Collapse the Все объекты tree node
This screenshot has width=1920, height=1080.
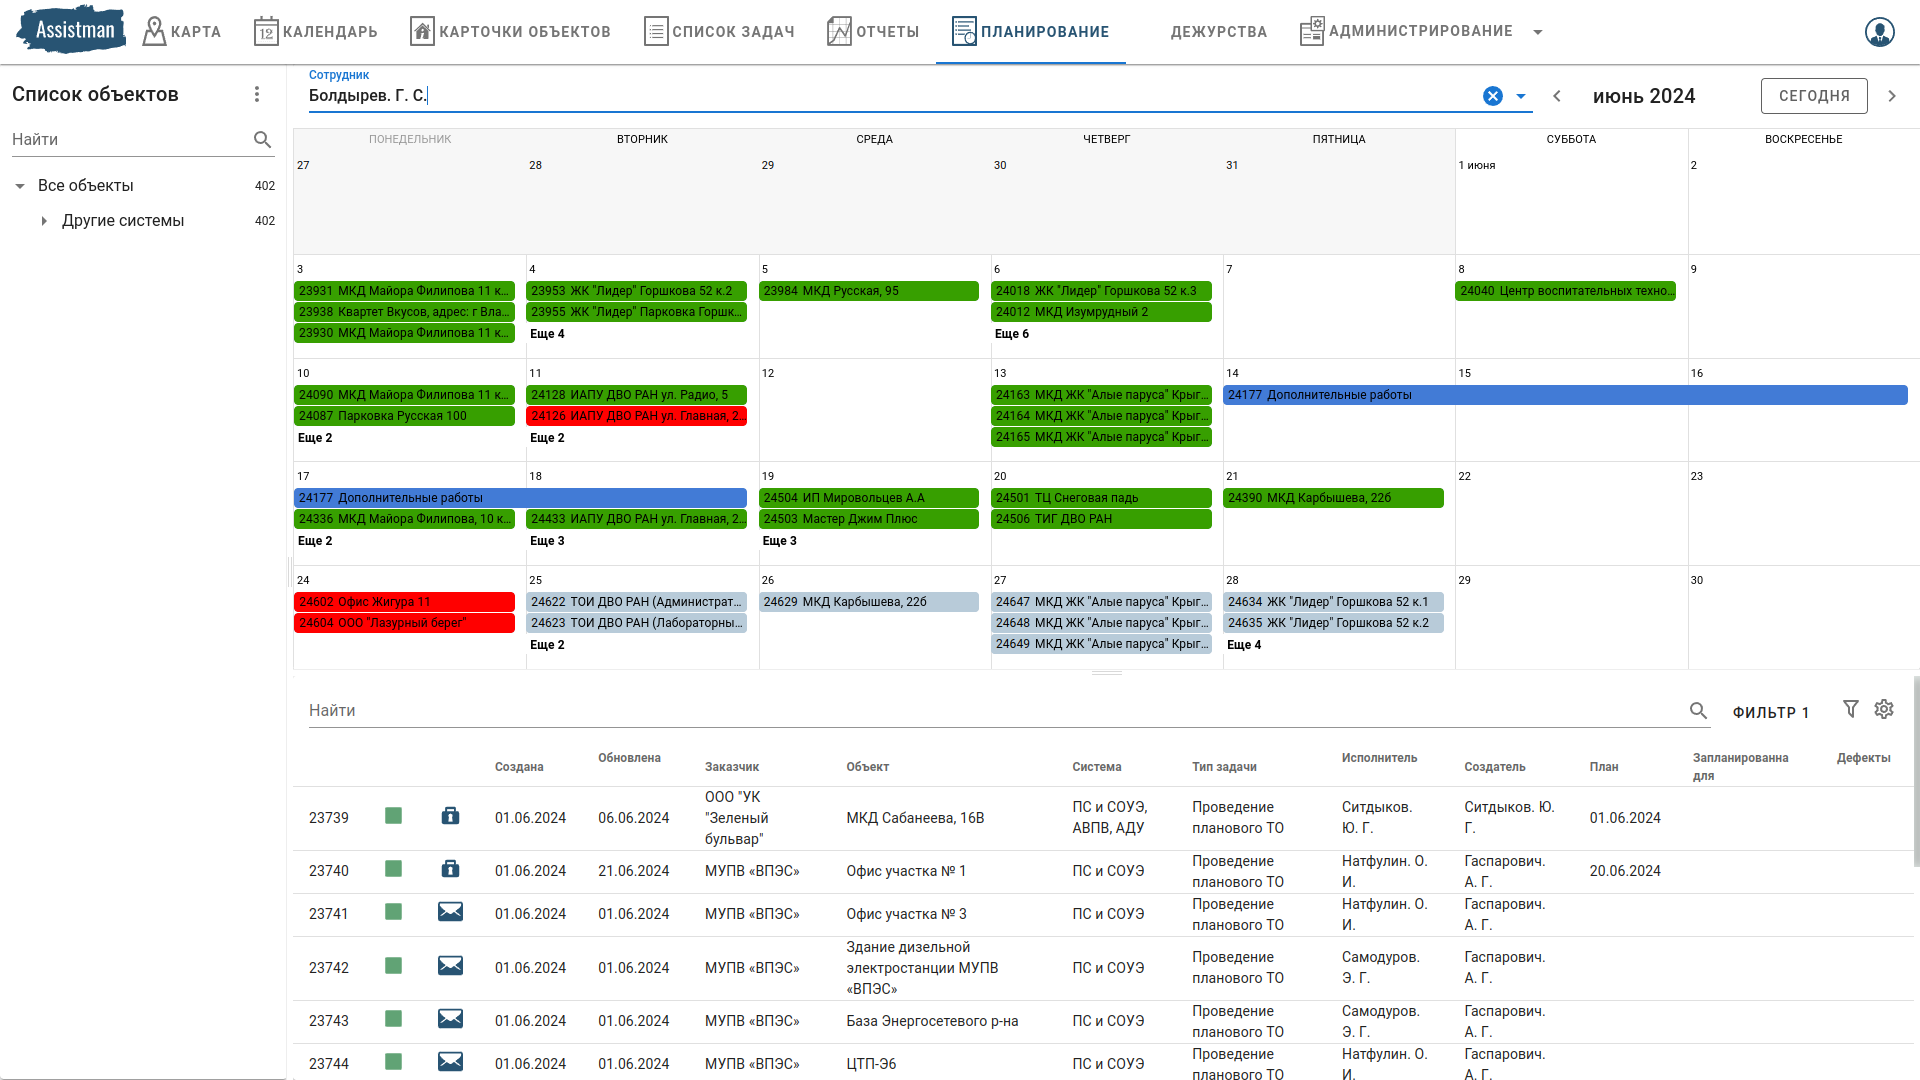(x=20, y=186)
